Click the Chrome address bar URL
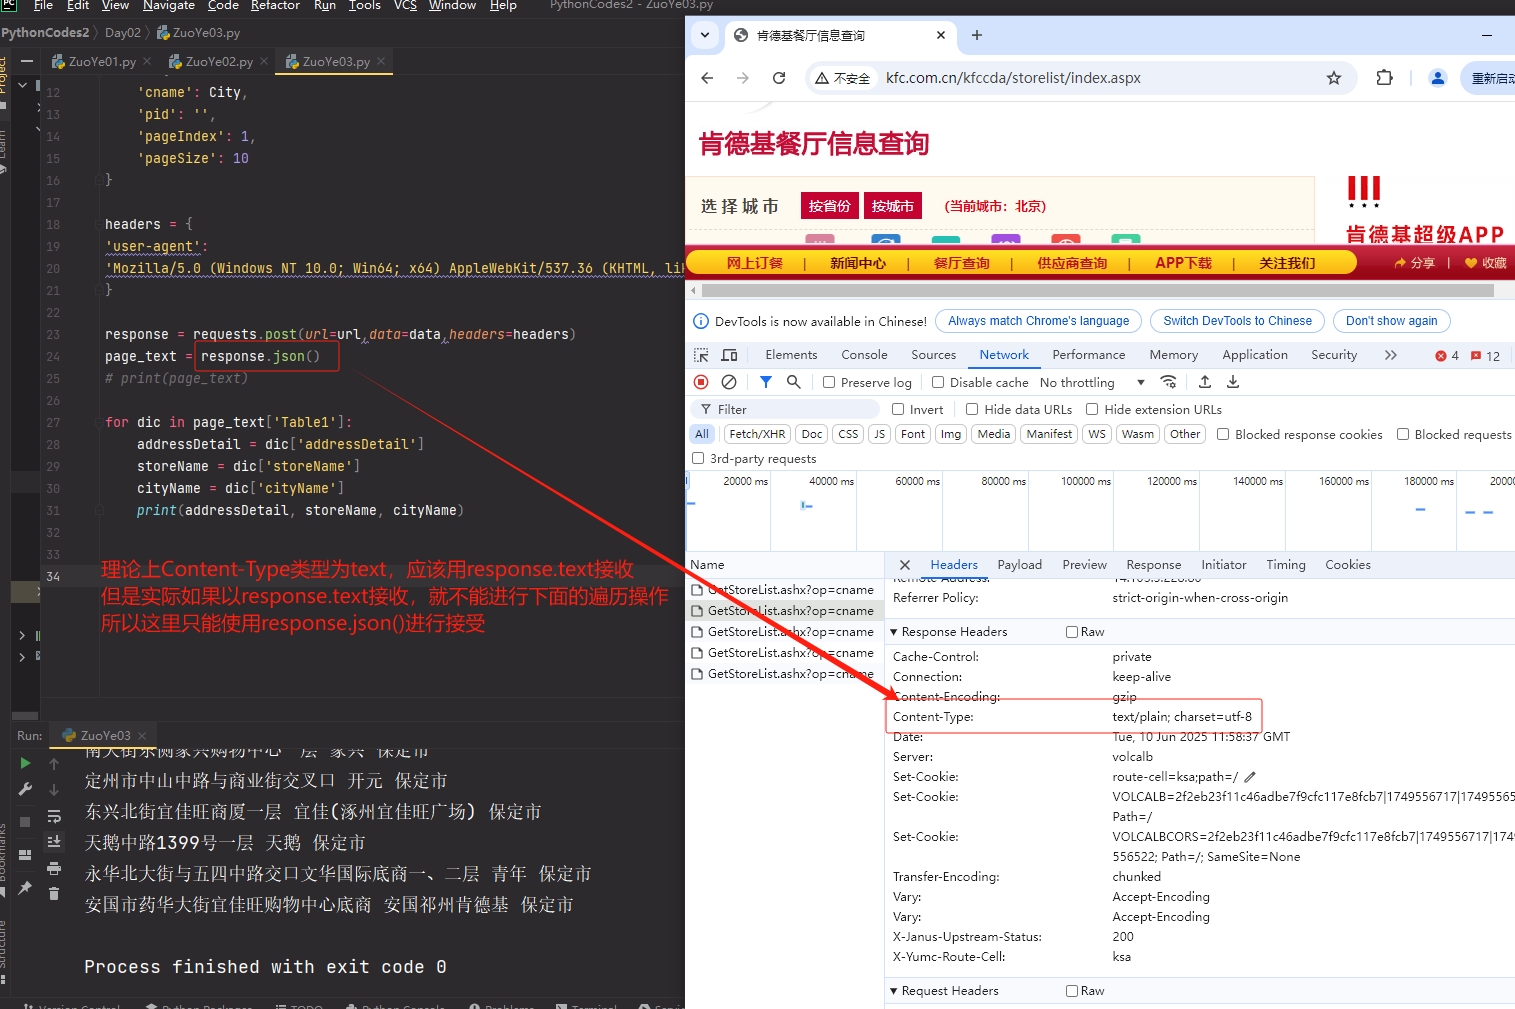The width and height of the screenshot is (1515, 1009). pyautogui.click(x=1012, y=78)
